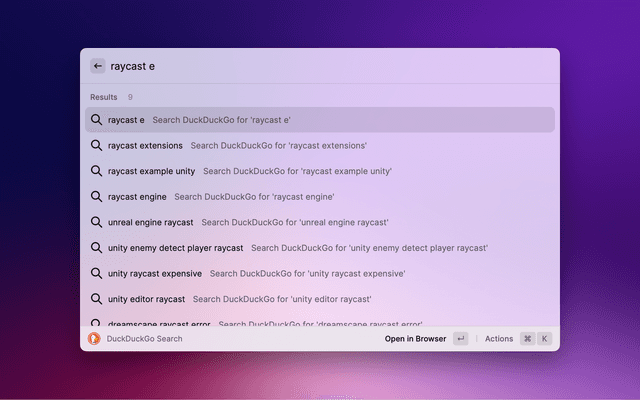Select the 'raycast extensions' suggestion

point(320,145)
